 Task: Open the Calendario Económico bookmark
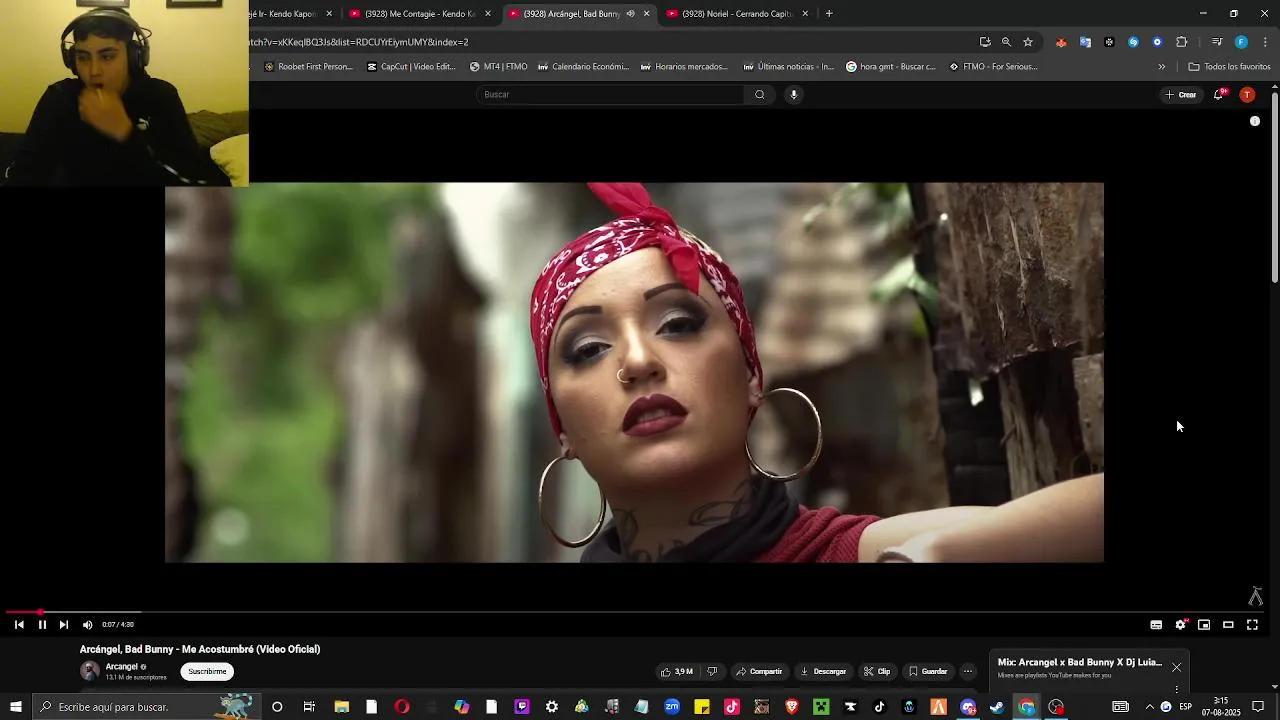[583, 67]
